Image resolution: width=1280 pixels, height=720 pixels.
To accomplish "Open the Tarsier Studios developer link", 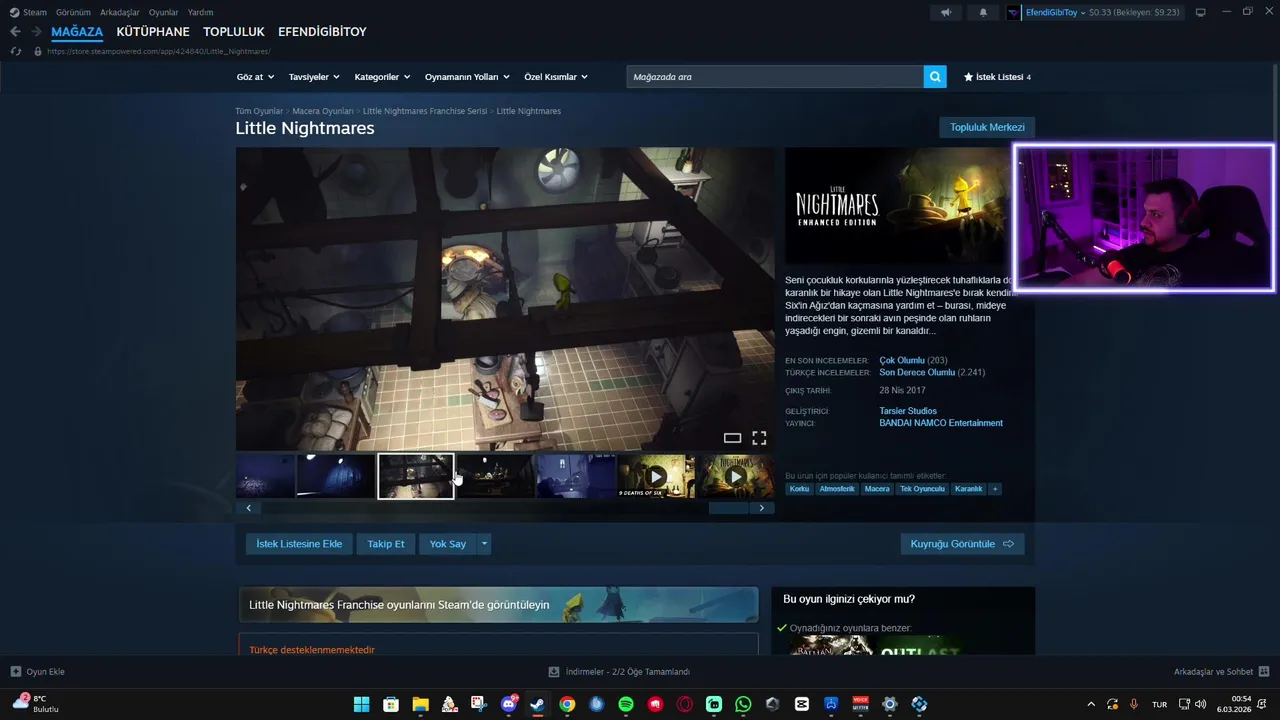I will tap(908, 411).
